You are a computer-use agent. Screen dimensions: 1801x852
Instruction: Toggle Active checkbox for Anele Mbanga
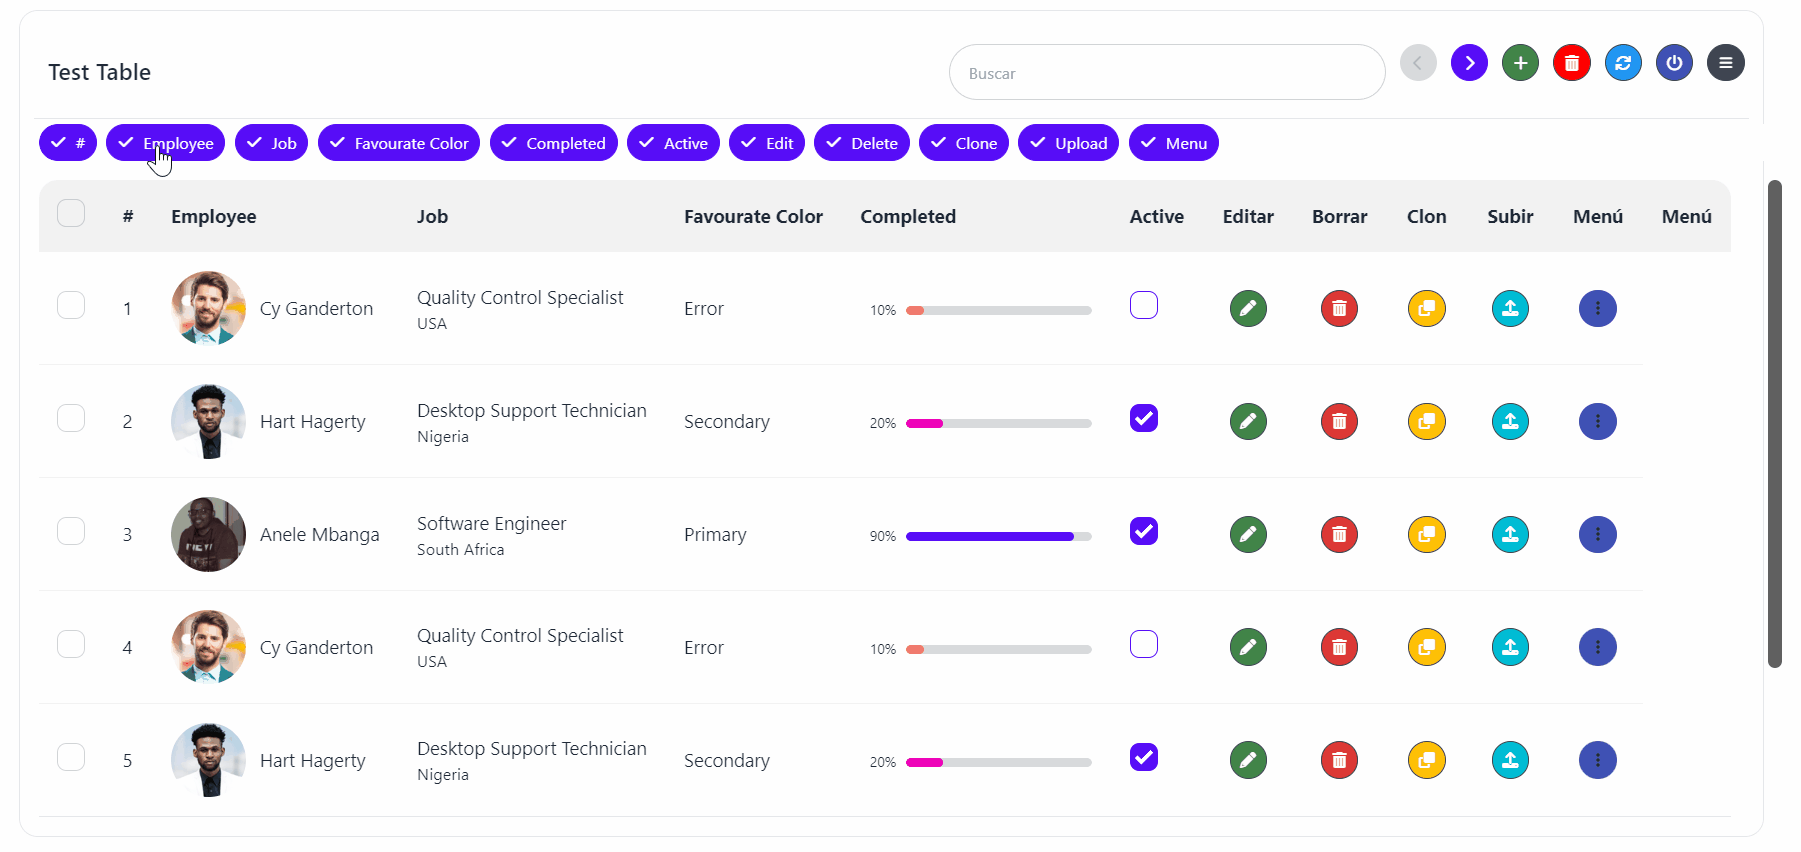coord(1144,531)
